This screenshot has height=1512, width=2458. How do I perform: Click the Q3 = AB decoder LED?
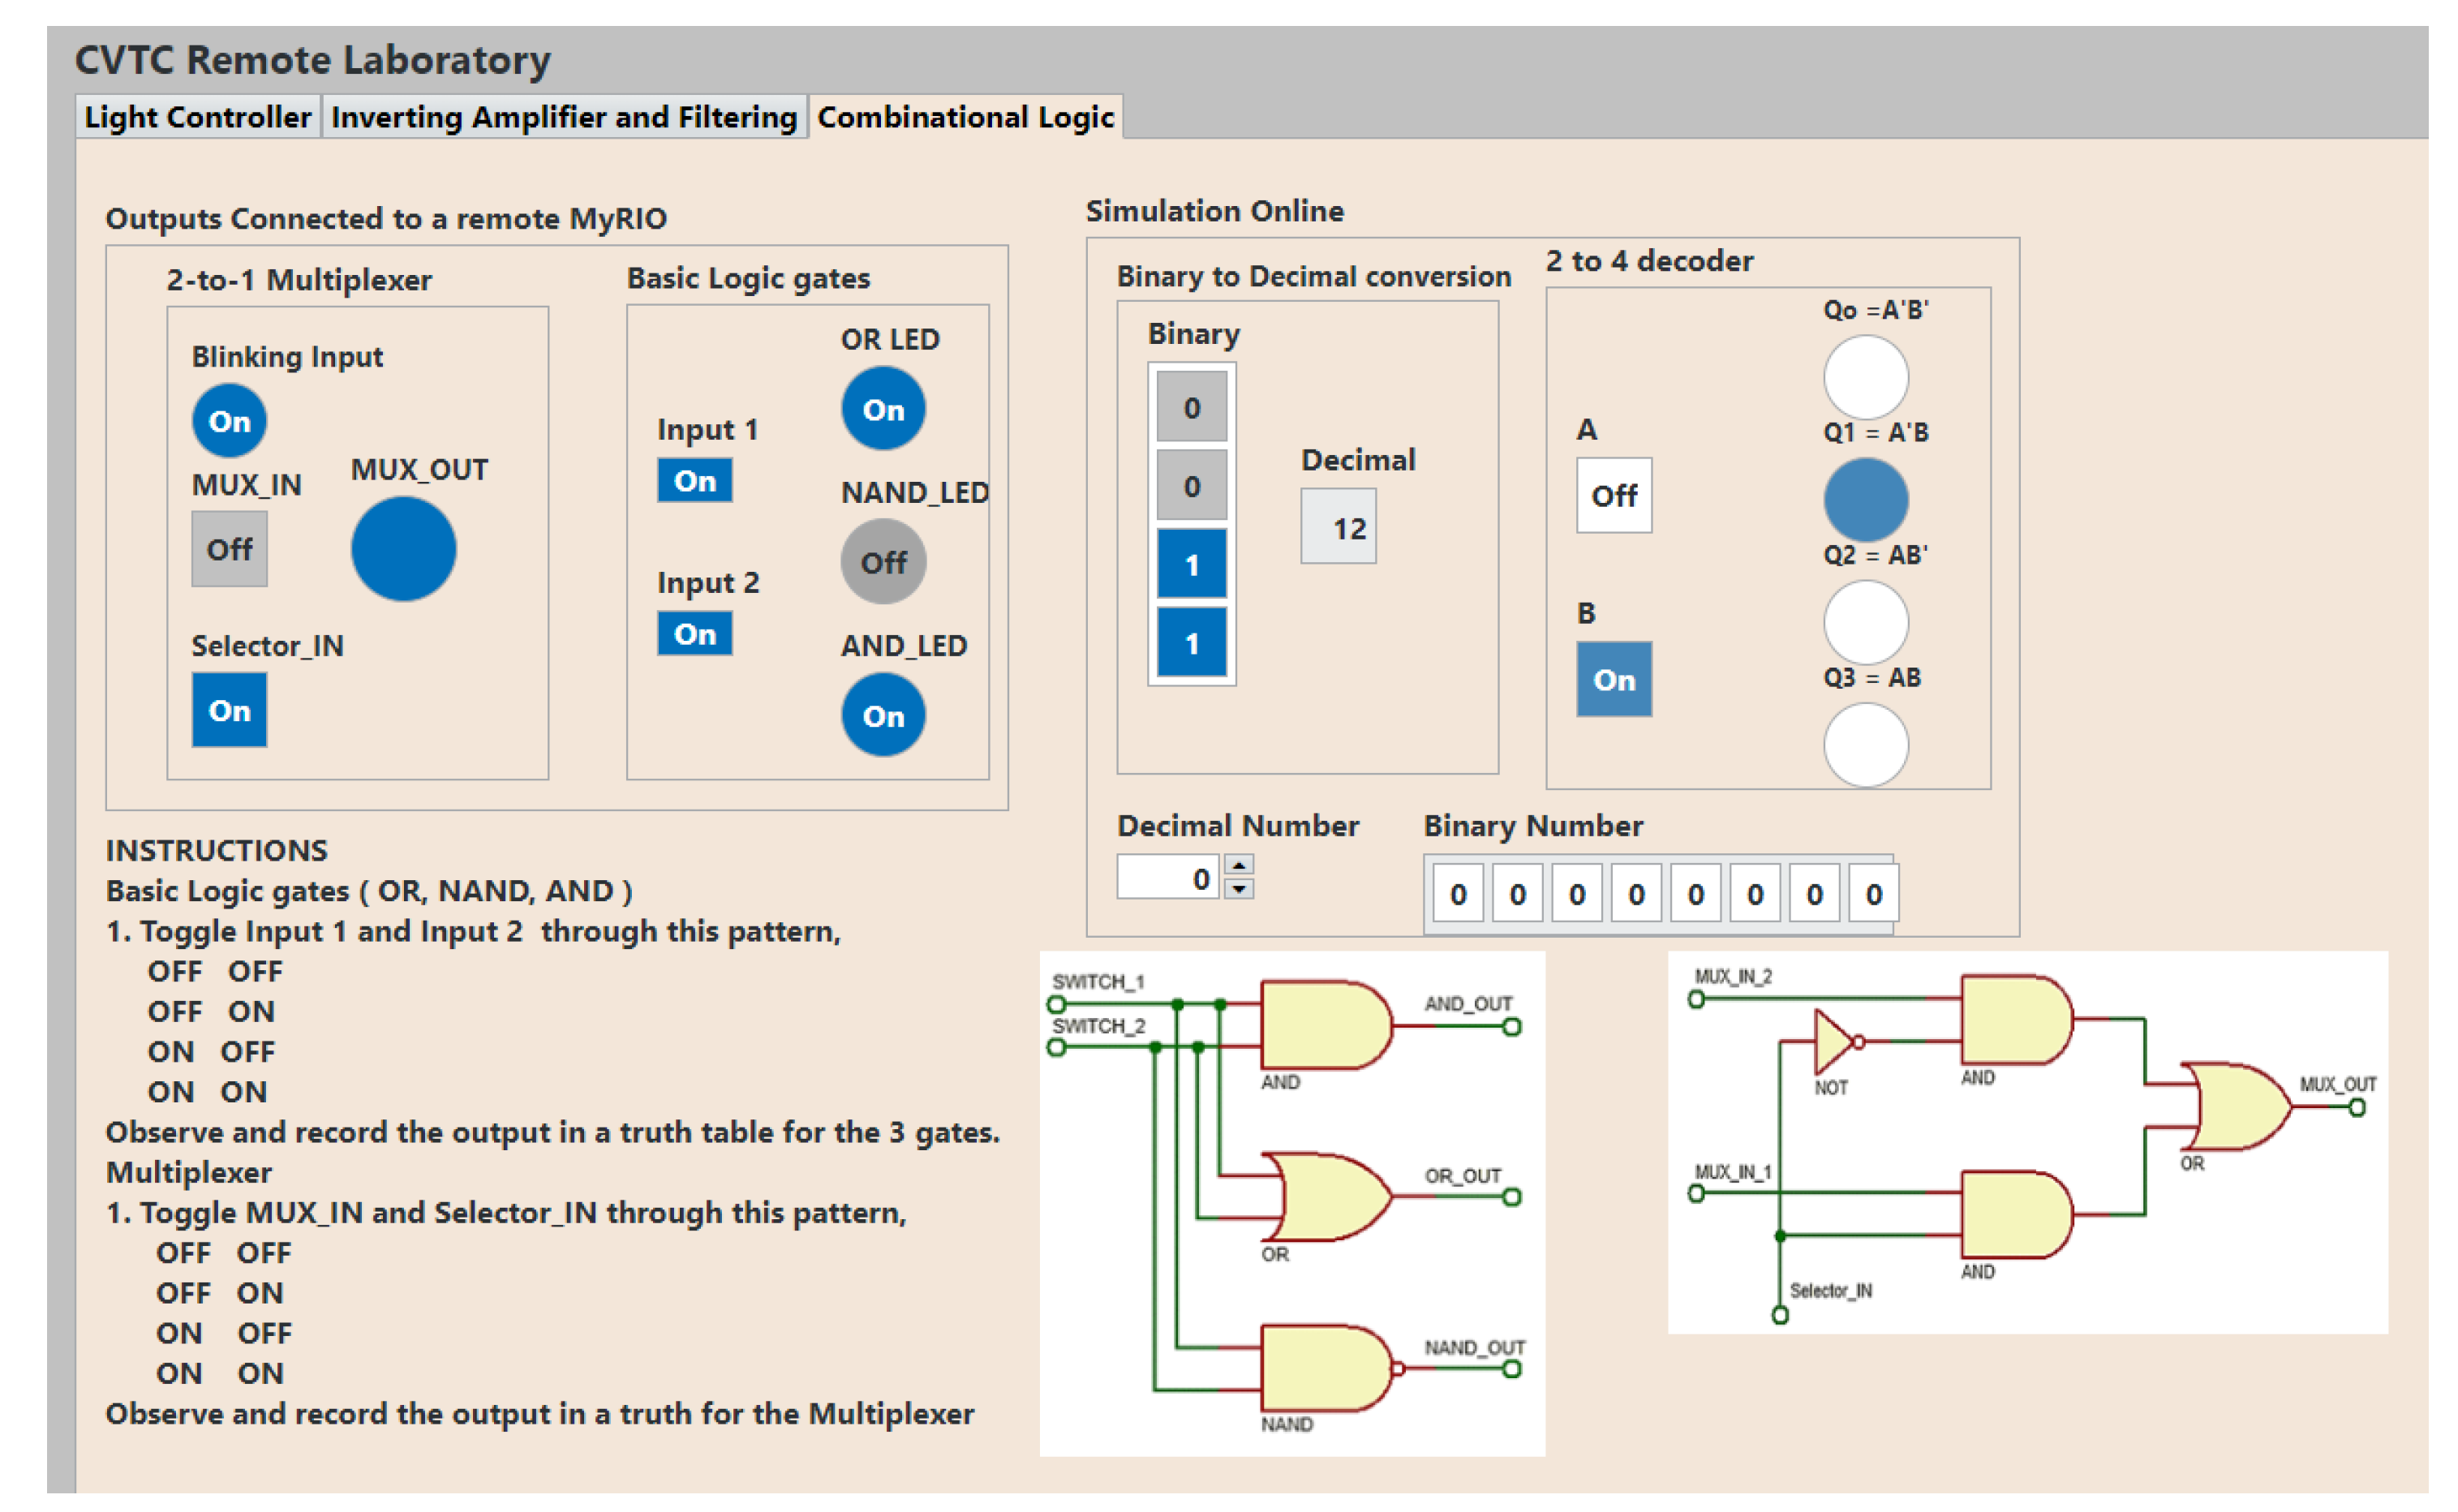[1865, 745]
